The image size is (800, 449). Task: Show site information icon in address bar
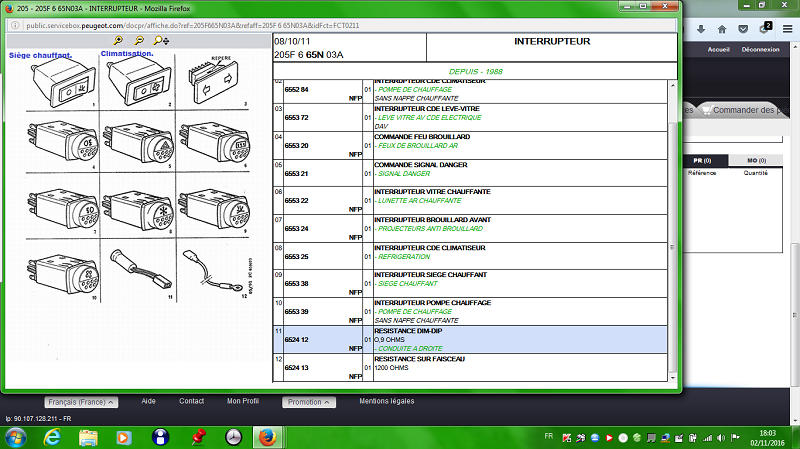(15, 25)
